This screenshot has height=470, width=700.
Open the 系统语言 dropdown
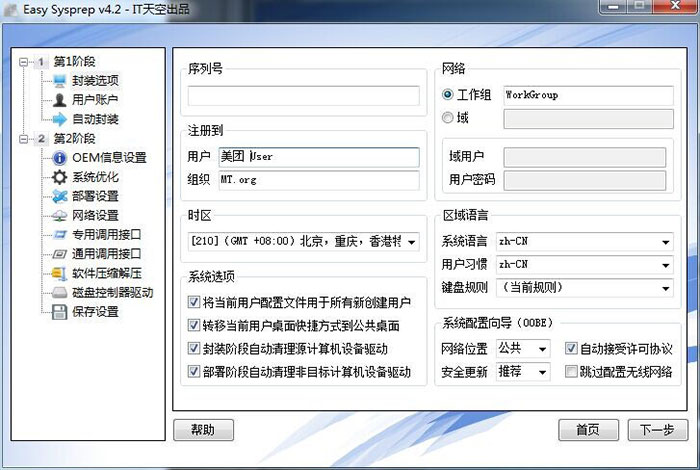665,242
